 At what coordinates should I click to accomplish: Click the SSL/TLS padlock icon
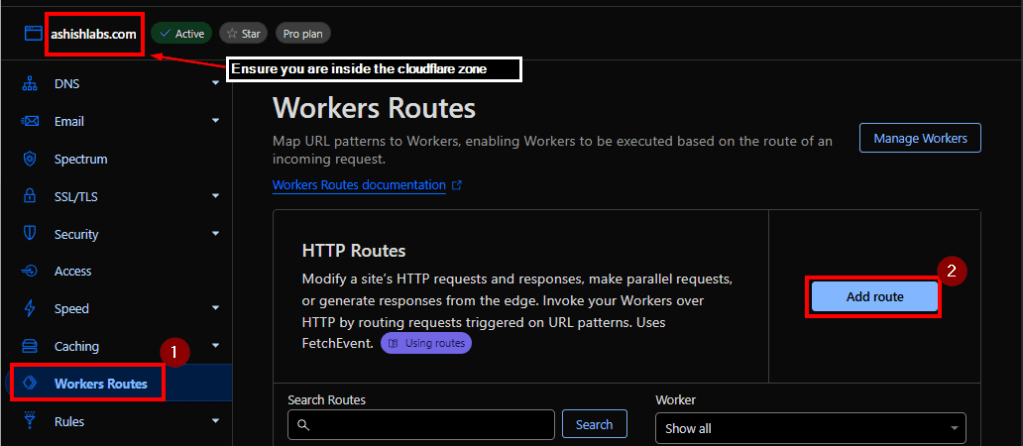(30, 197)
